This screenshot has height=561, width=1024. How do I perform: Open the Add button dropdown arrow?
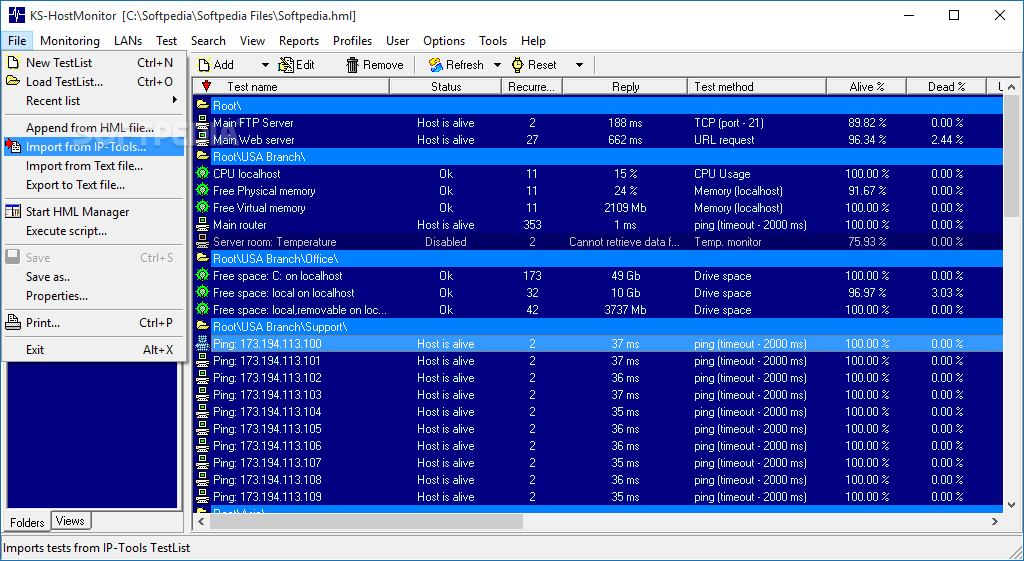coord(265,65)
